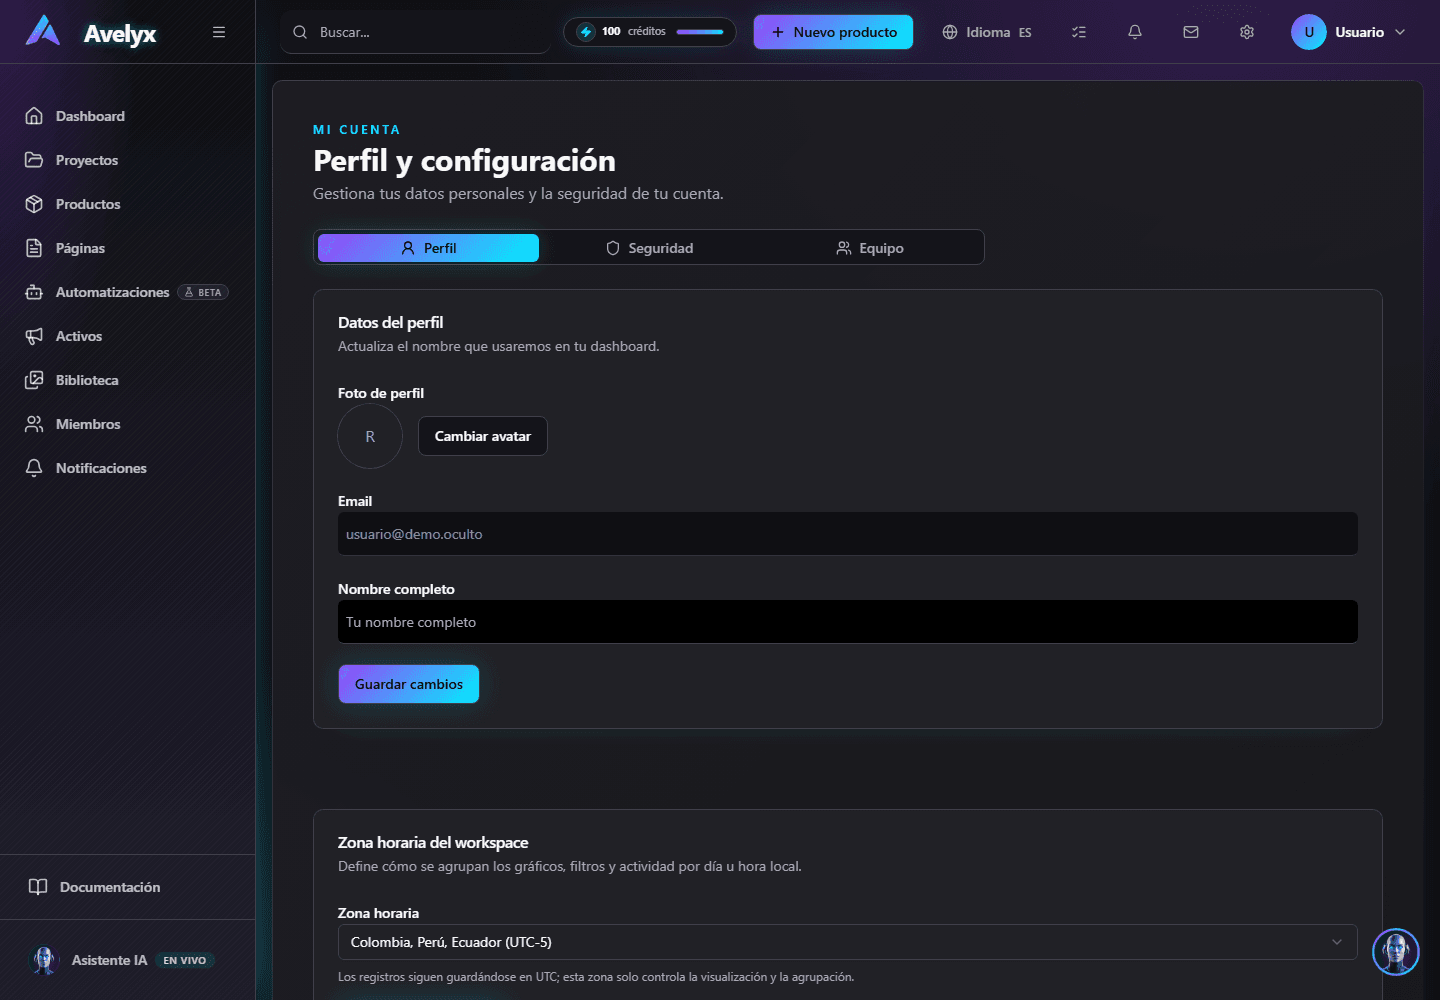
Task: Click the Email input field
Action: click(848, 534)
